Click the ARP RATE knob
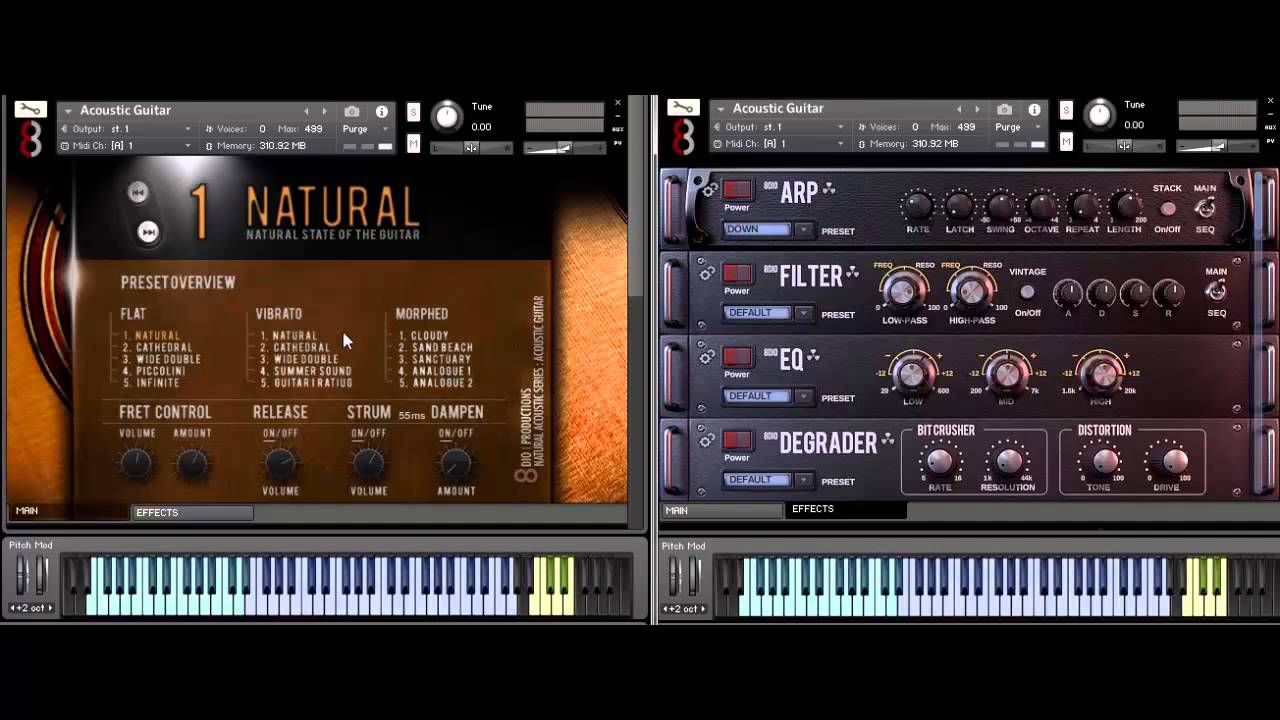 [x=917, y=207]
